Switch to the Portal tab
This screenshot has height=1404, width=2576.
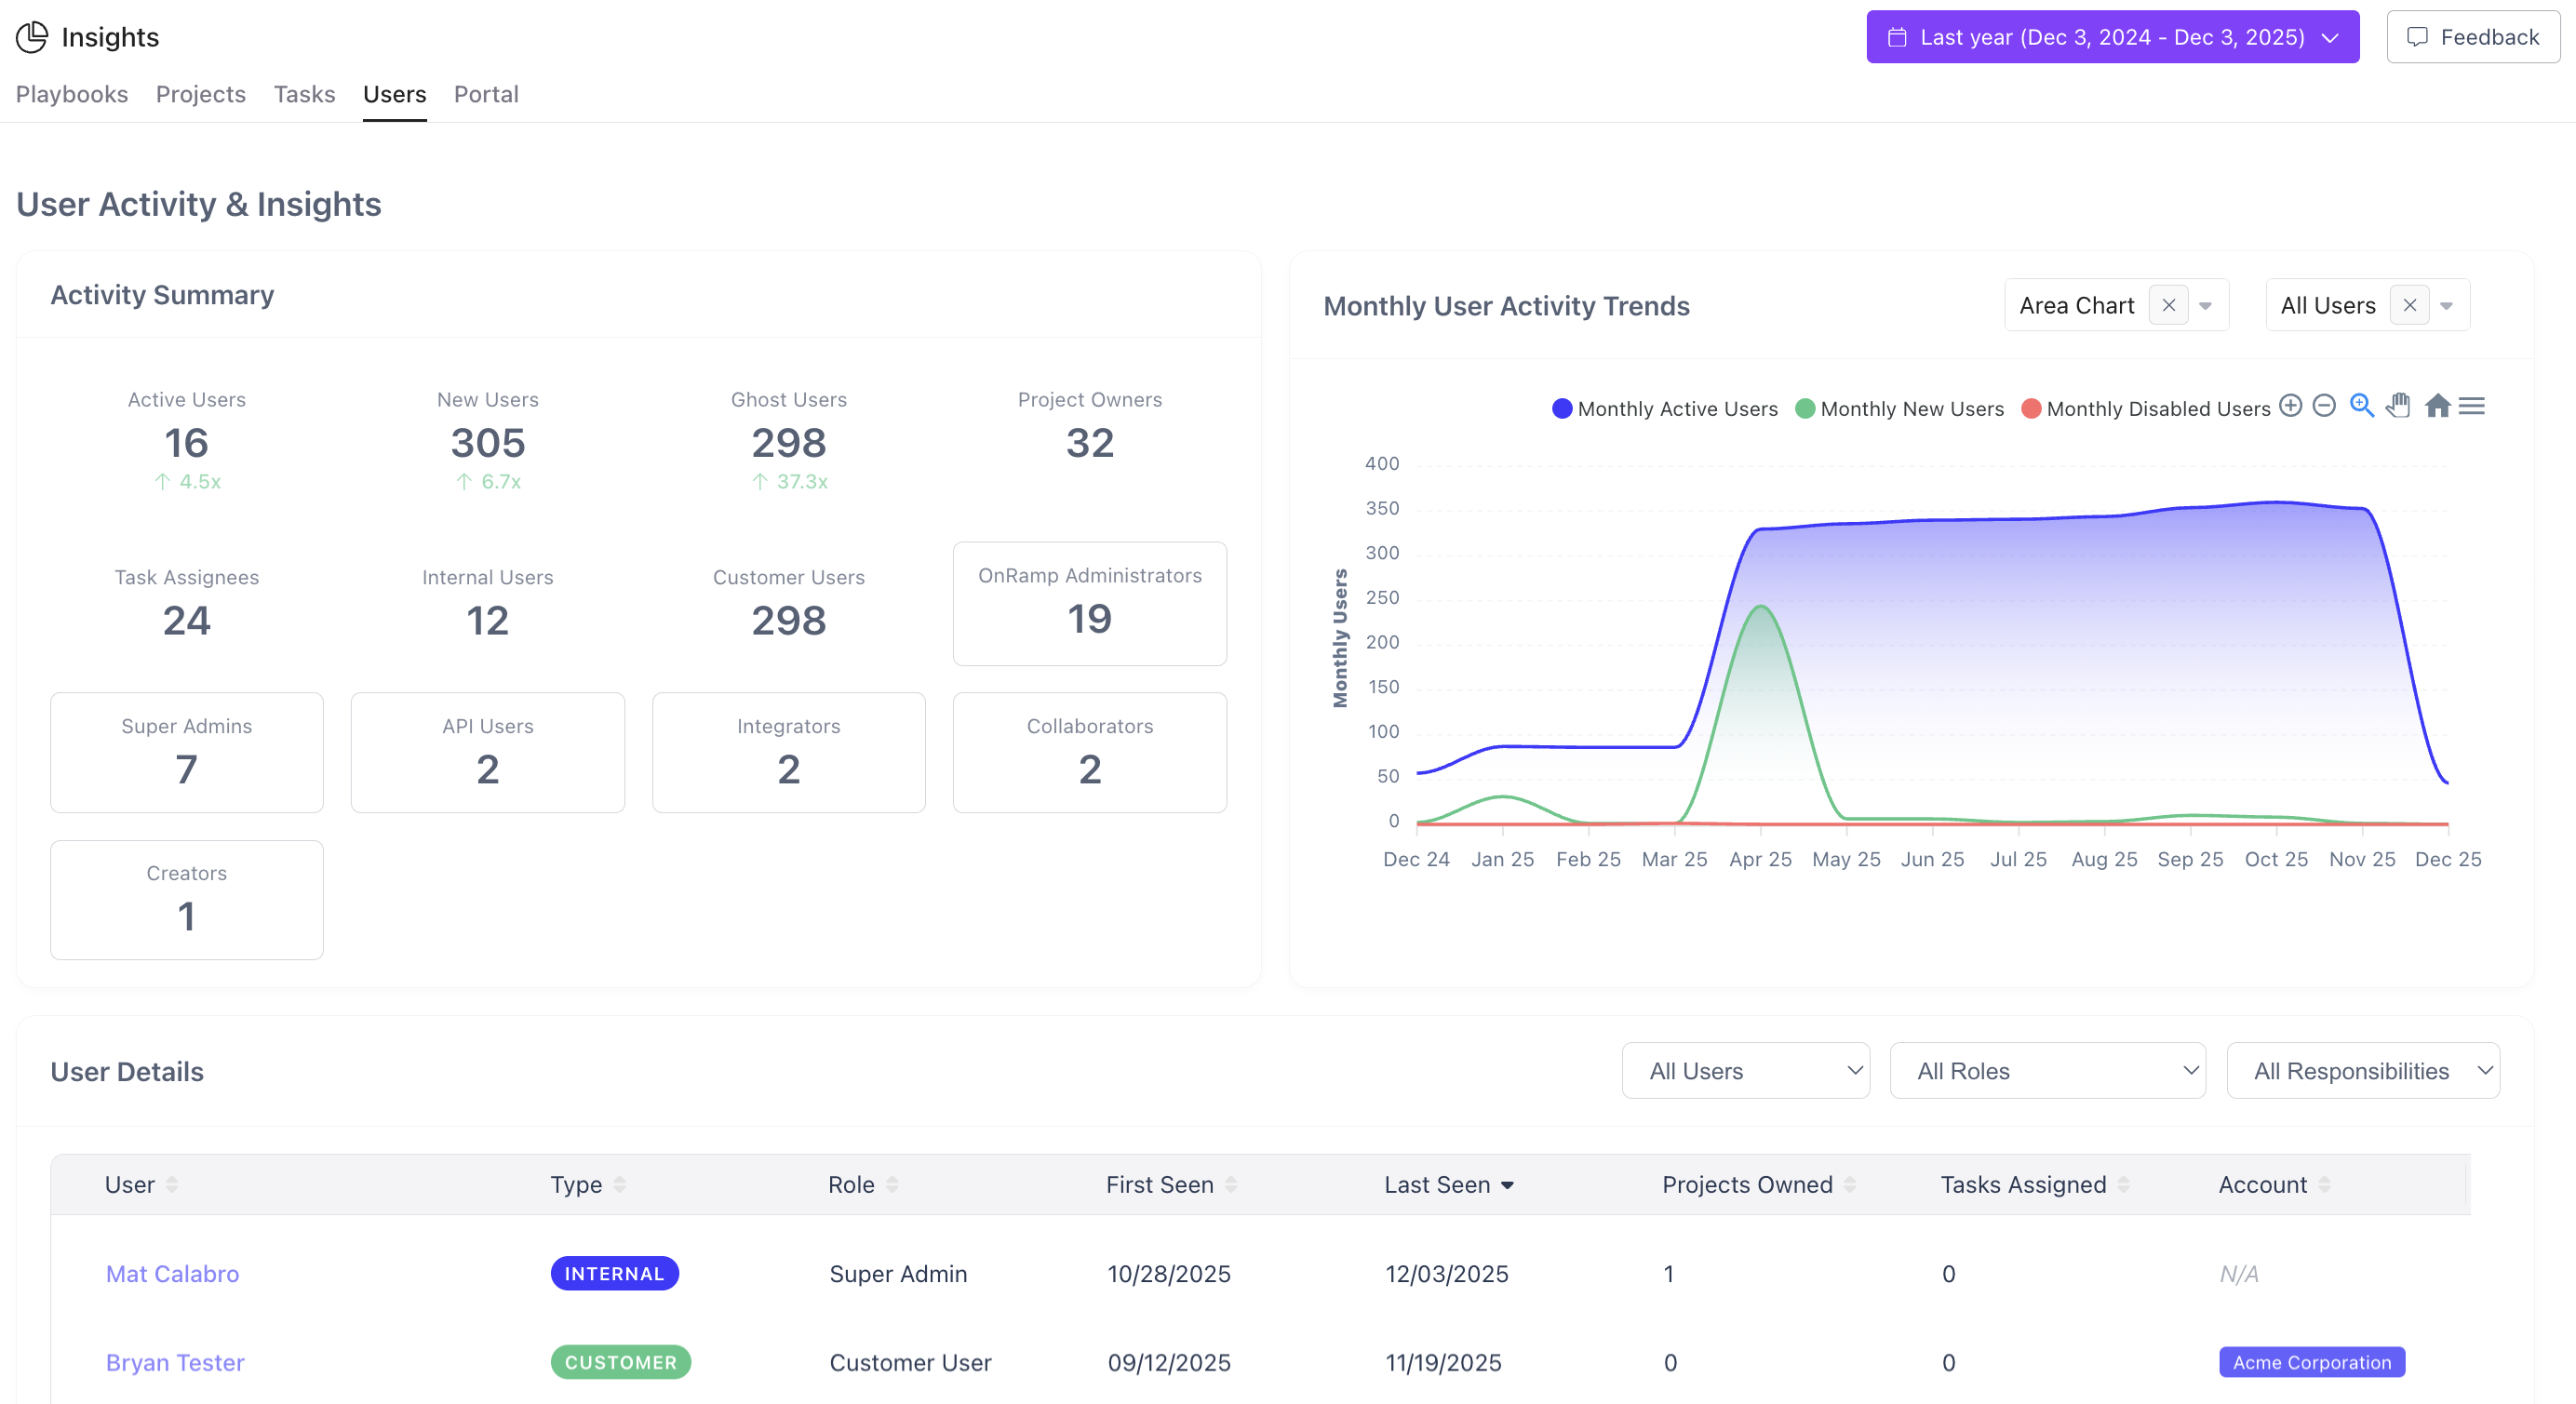coord(486,94)
